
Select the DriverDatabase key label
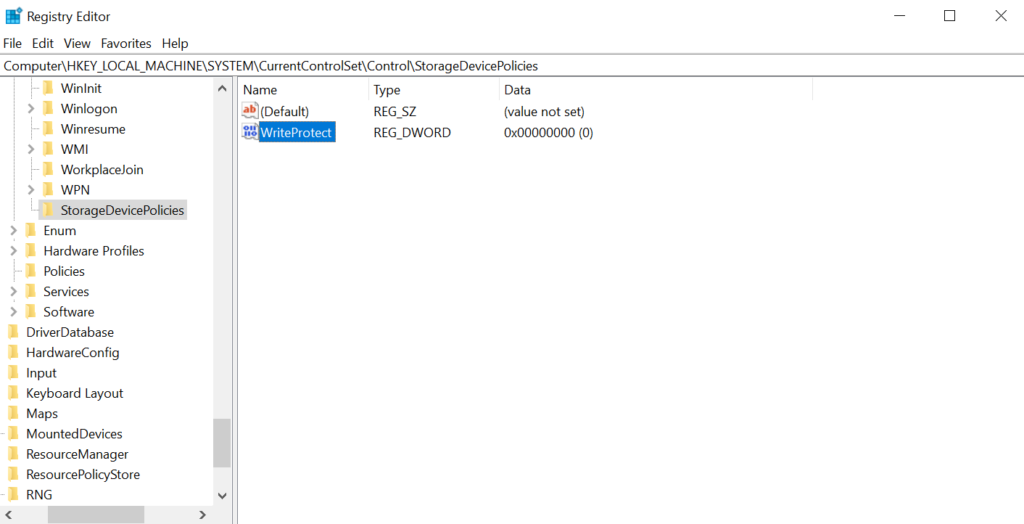pyautogui.click(x=70, y=332)
